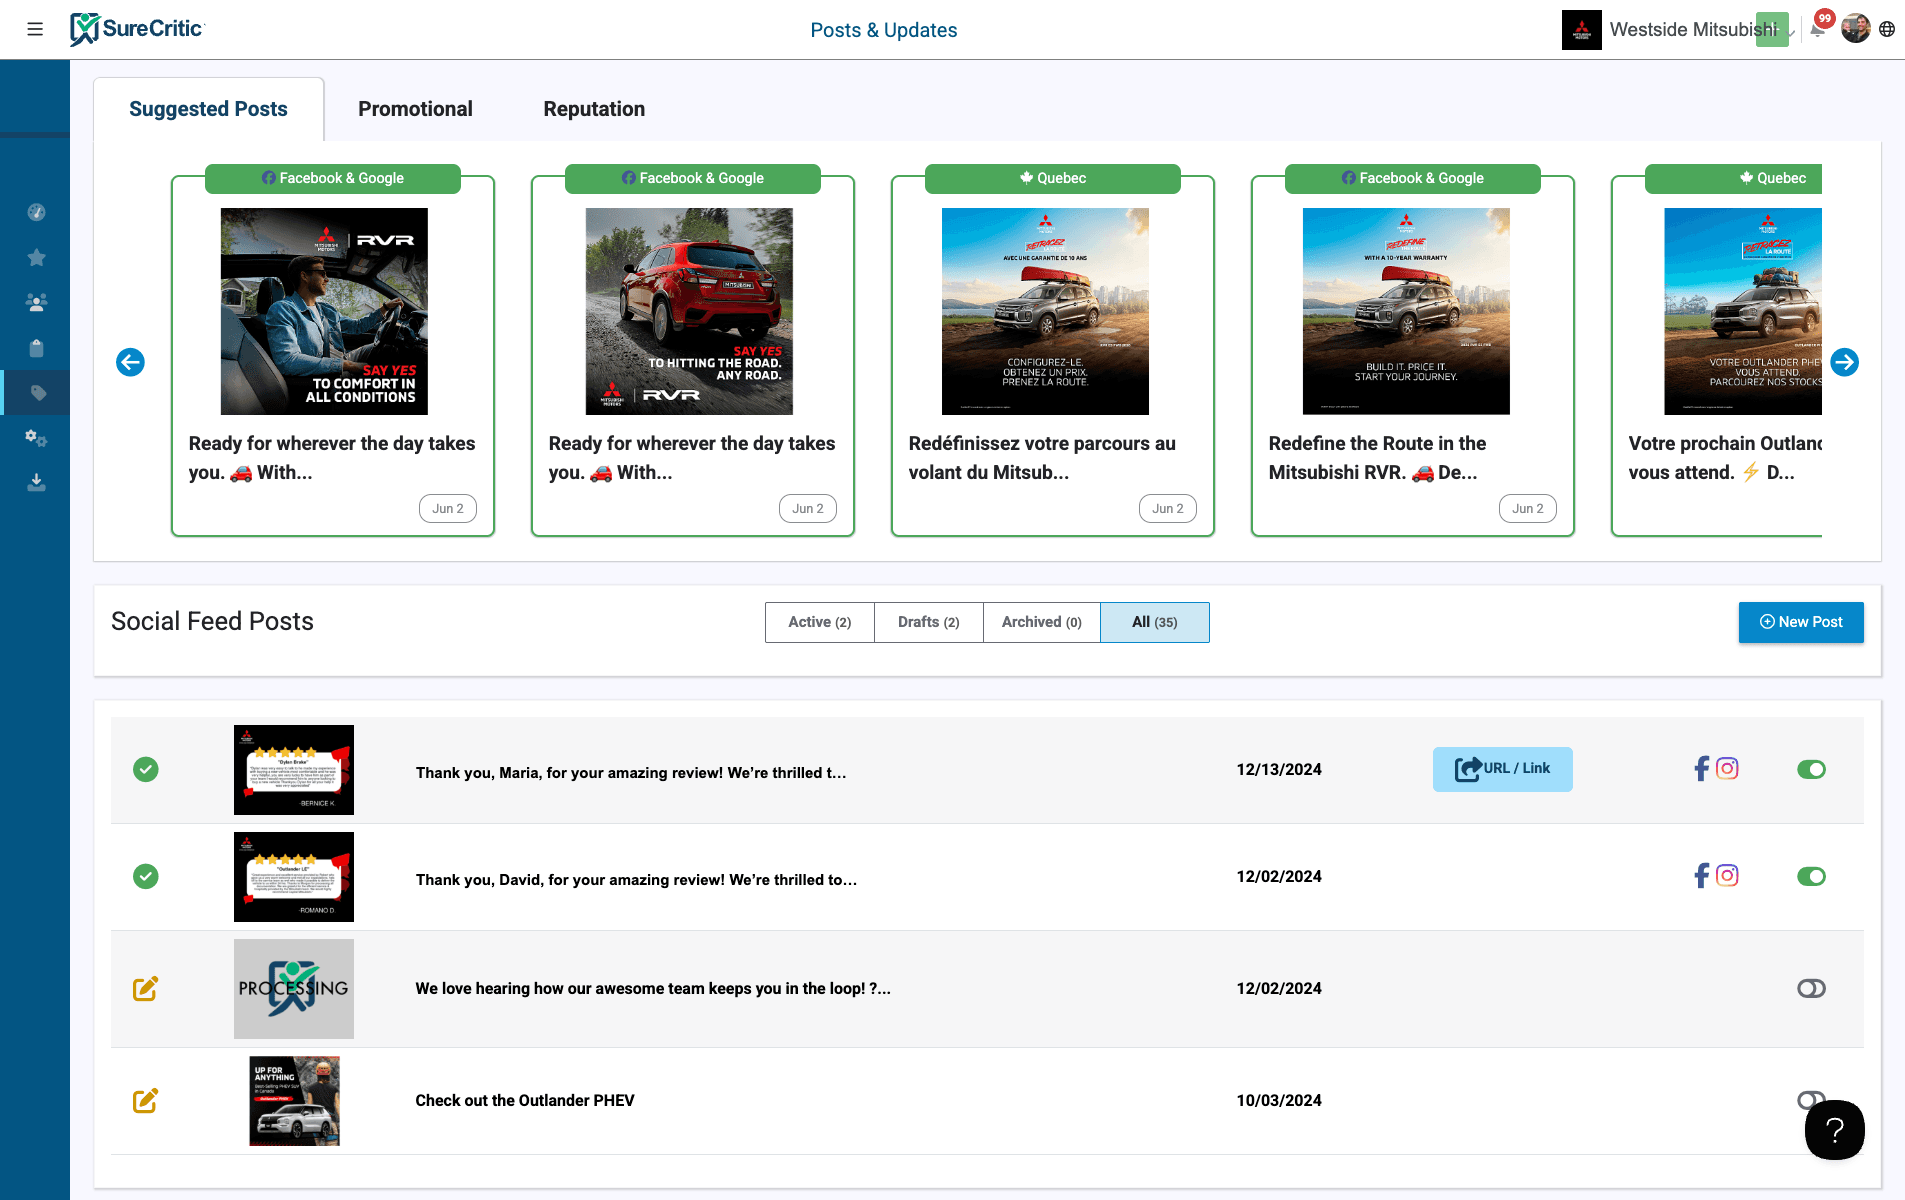This screenshot has width=1905, height=1200.
Task: Click 'We love hearing how our awesome team' text
Action: point(653,988)
